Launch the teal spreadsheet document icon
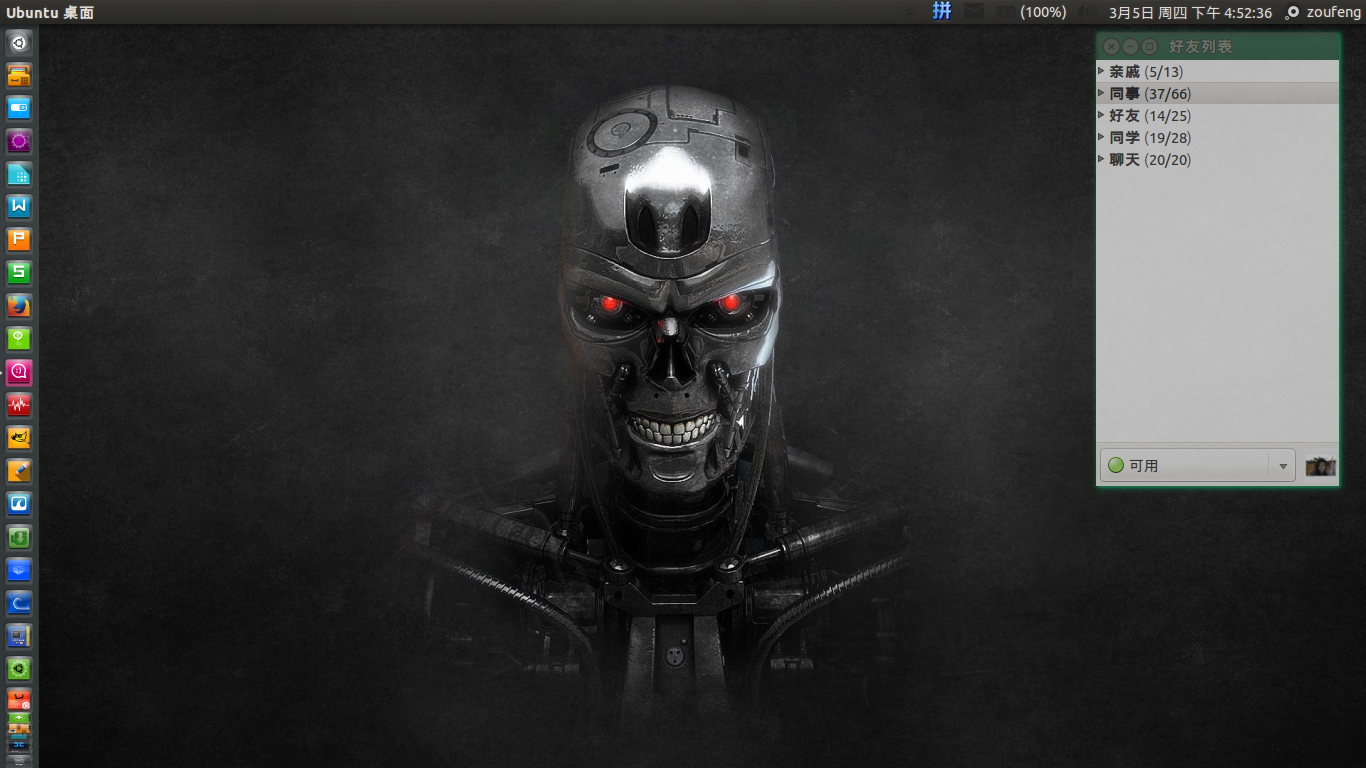 20,174
